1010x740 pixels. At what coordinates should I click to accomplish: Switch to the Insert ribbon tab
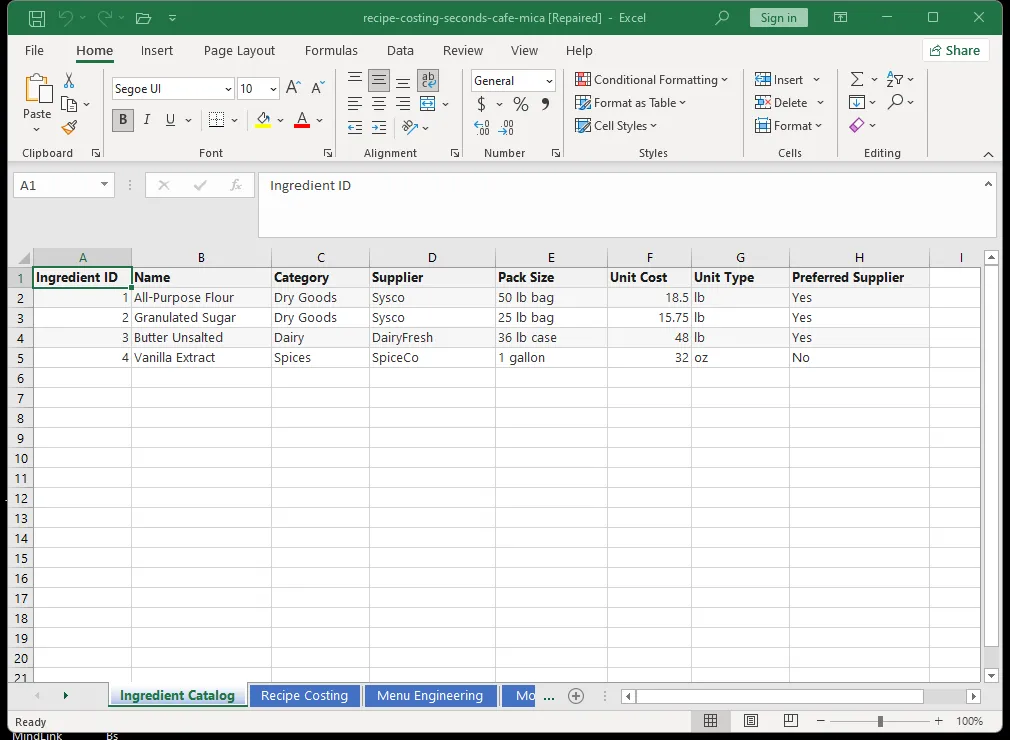[157, 50]
